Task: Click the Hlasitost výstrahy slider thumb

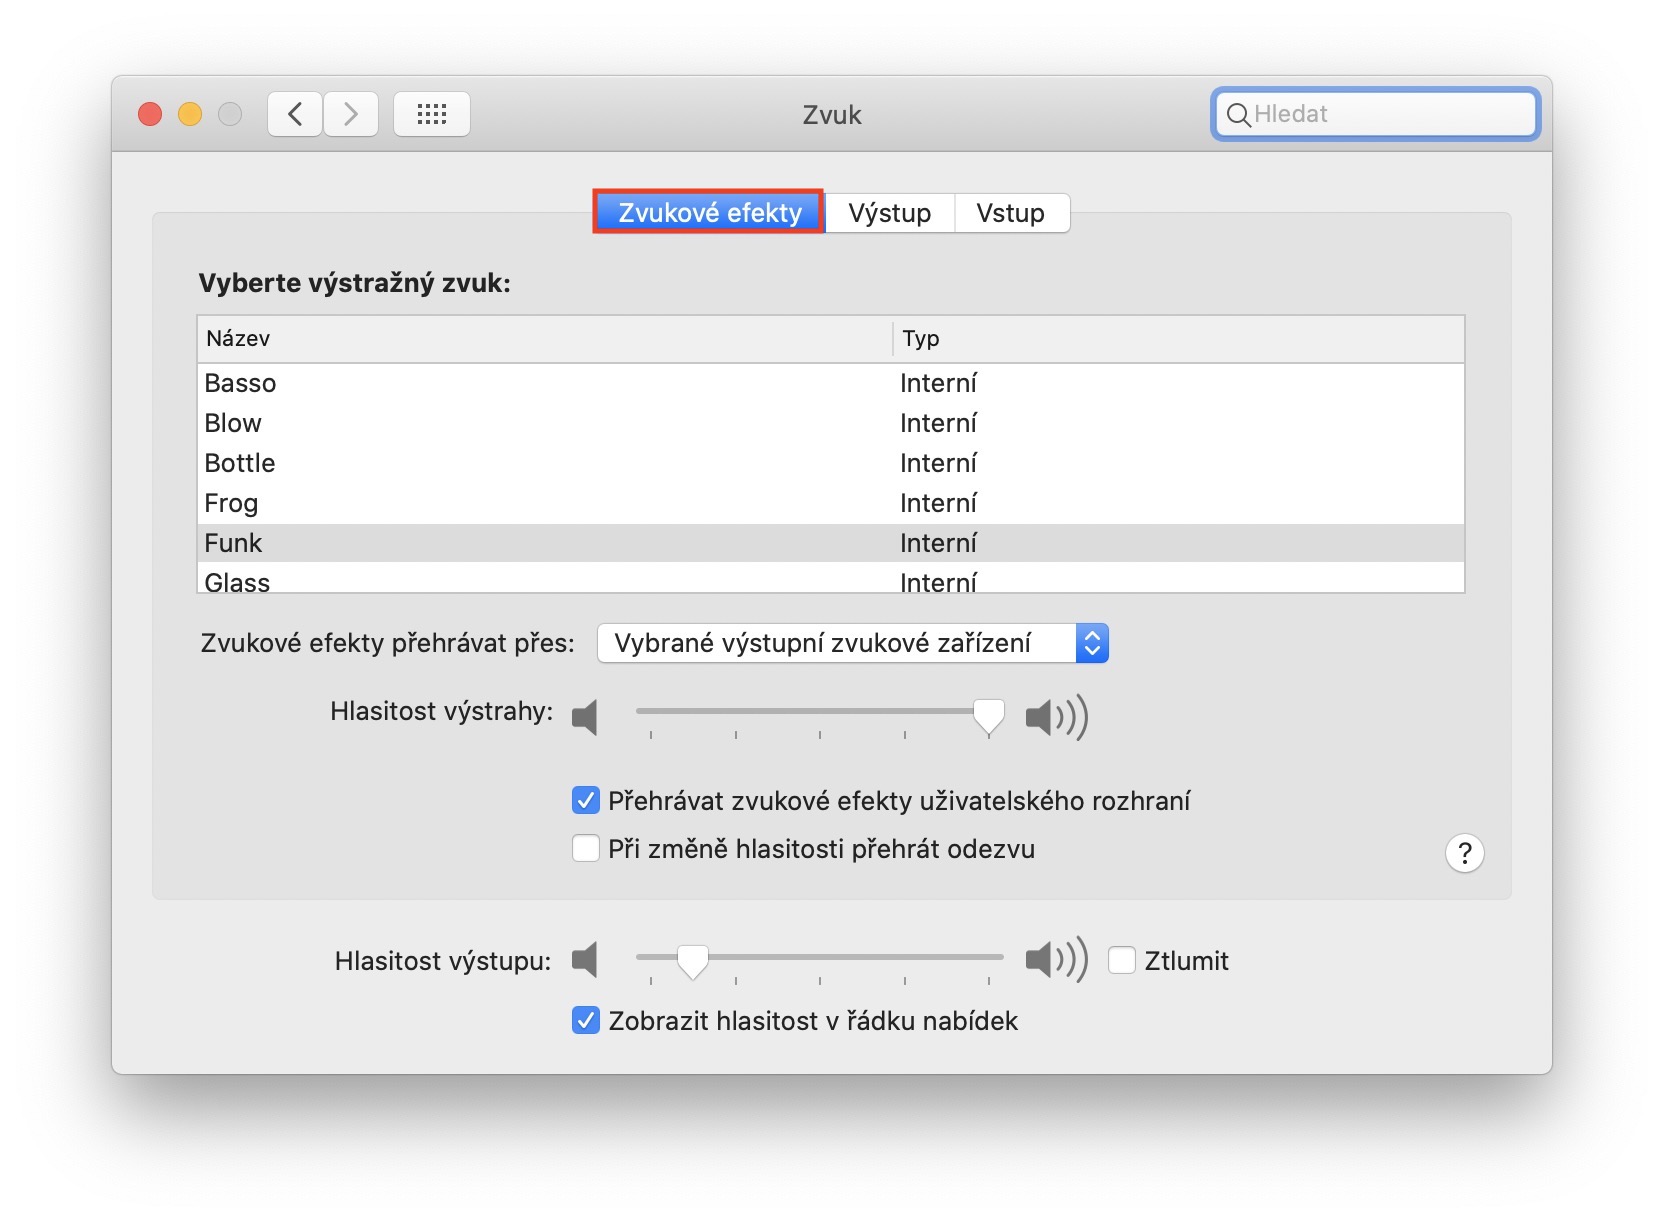Action: point(989,715)
